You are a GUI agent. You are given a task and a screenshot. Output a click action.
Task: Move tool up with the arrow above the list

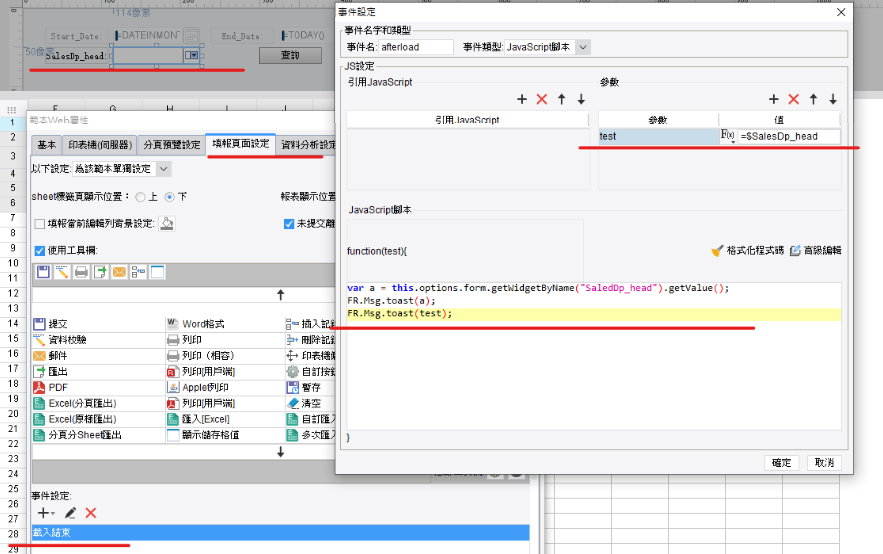[280, 294]
